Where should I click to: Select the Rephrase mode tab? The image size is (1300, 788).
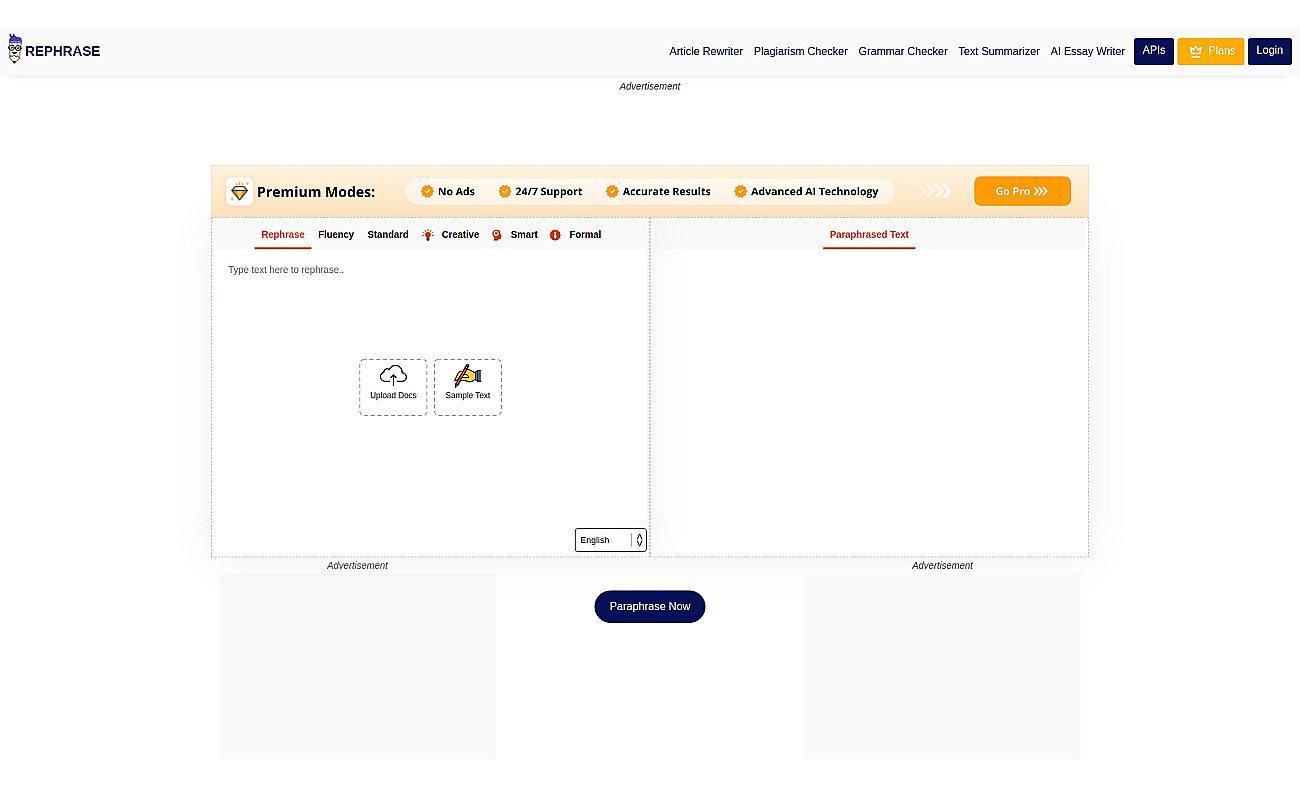tap(283, 235)
